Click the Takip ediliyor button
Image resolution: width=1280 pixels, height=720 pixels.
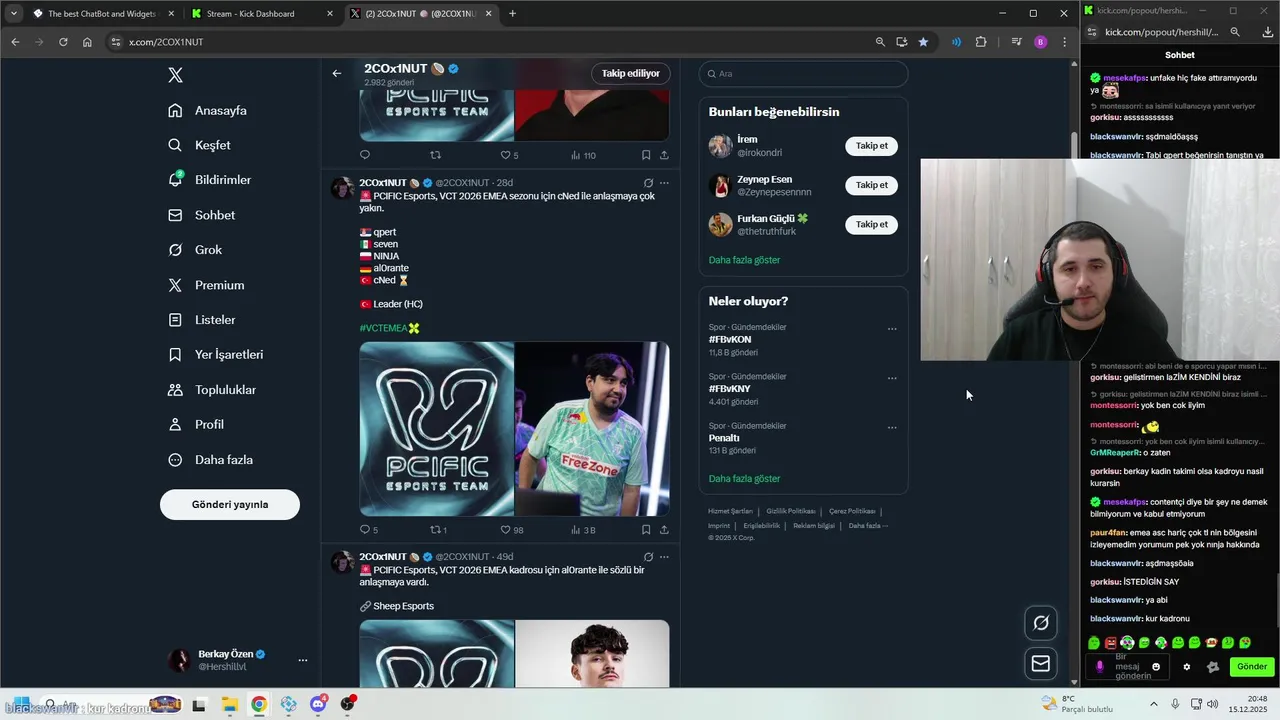[630, 73]
